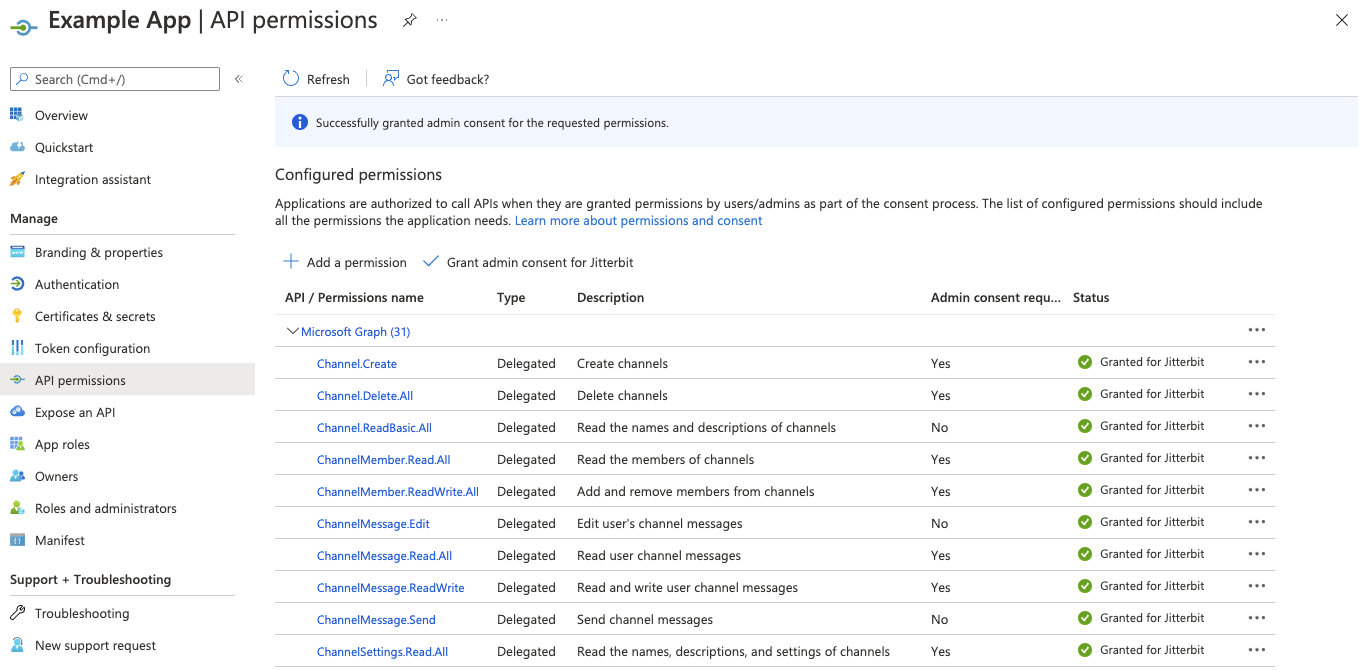Viewport: 1361px width, 670px height.
Task: Click inside the Search (Cmd+/) field
Action: point(114,78)
